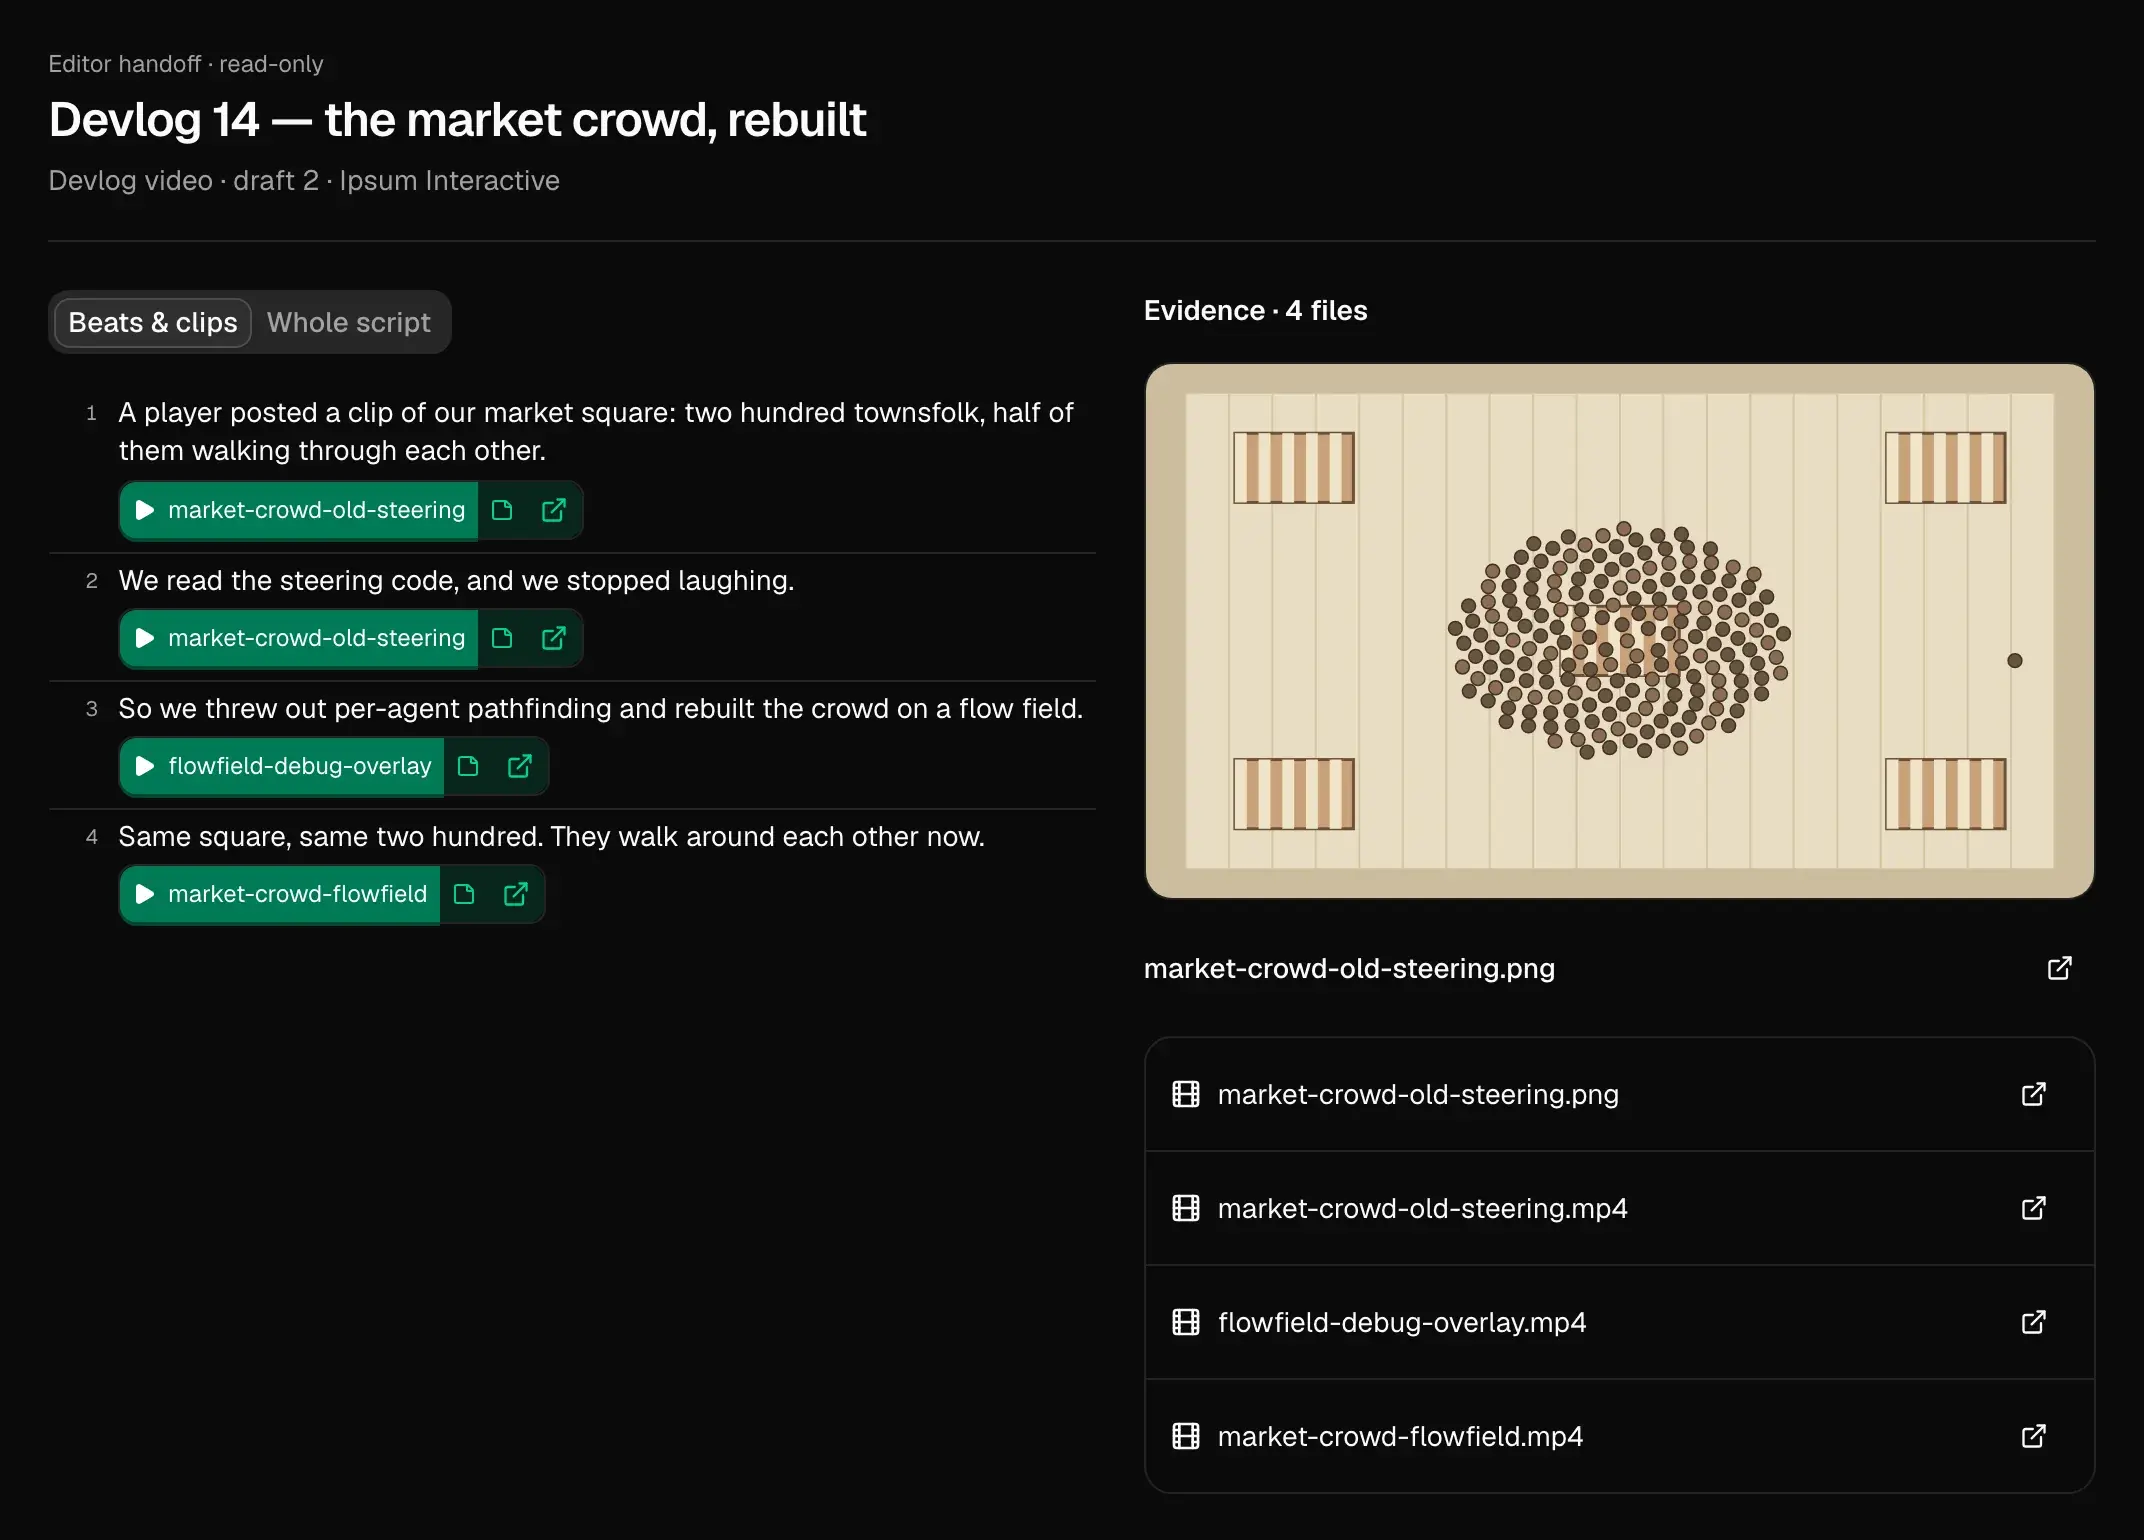The height and width of the screenshot is (1540, 2144).
Task: Click film icon beside flowfield-debug-overlay.mp4
Action: pos(1186,1322)
